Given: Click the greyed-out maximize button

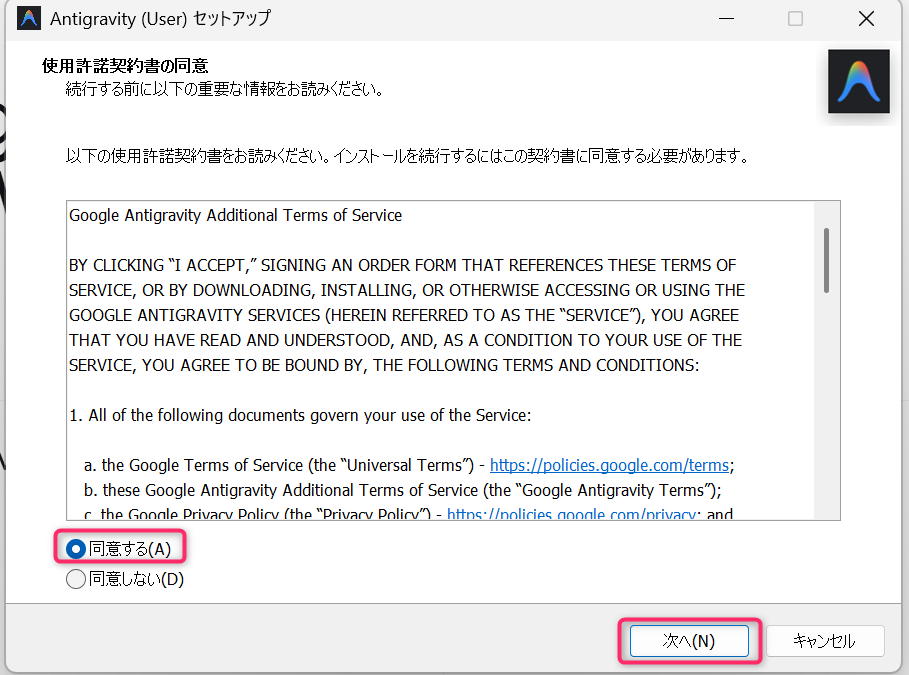Looking at the screenshot, I should [795, 19].
